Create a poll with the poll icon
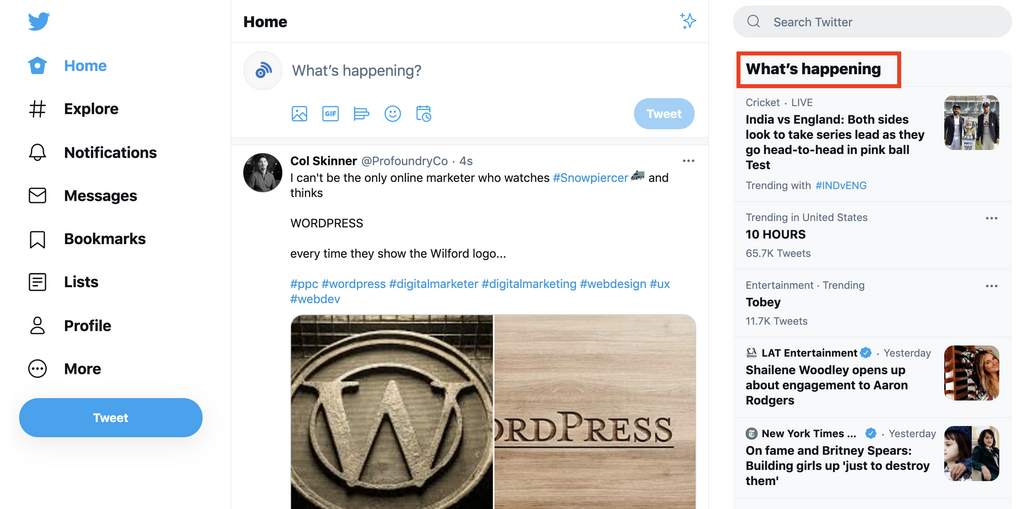 pyautogui.click(x=362, y=114)
